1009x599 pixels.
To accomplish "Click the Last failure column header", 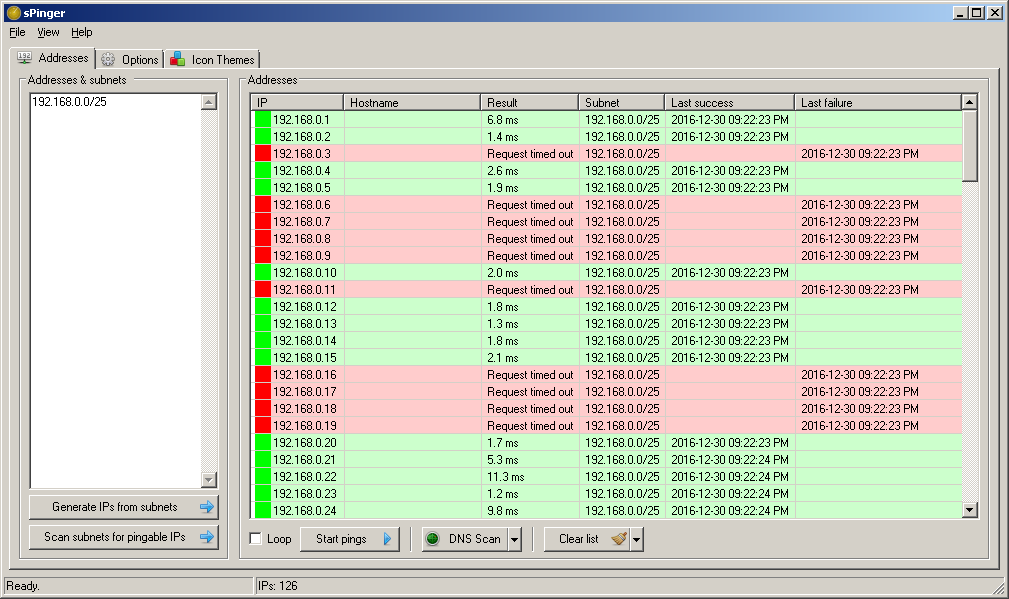I will click(877, 102).
